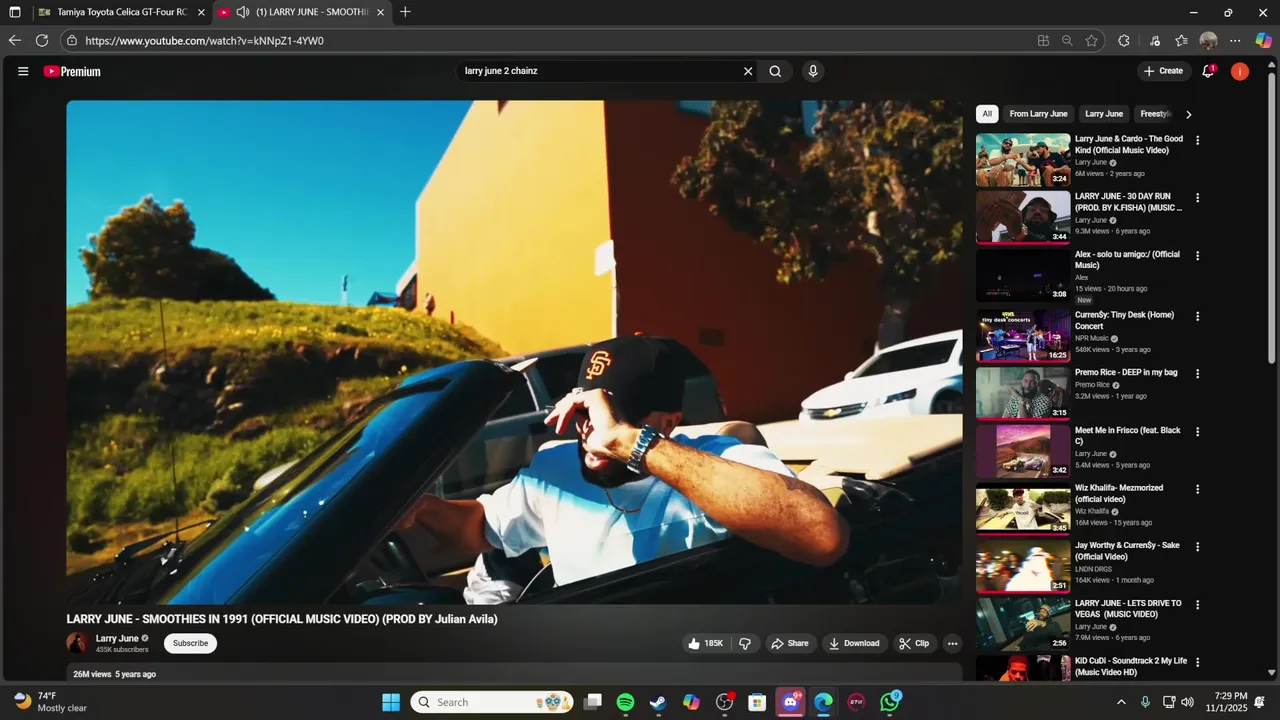Image resolution: width=1280 pixels, height=720 pixels.
Task: Open options menu for Premo Rice video
Action: pyautogui.click(x=1197, y=374)
